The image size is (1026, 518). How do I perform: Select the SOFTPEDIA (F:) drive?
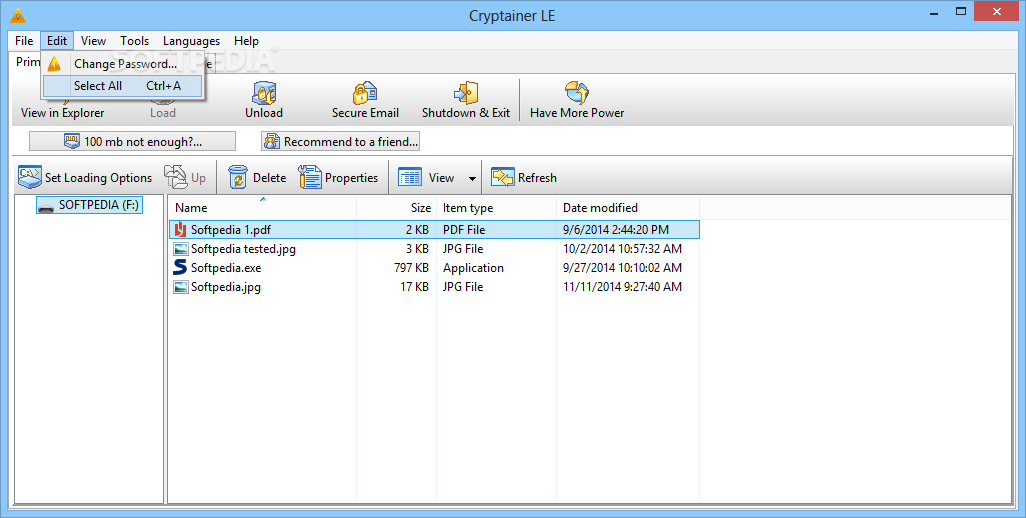pos(90,205)
